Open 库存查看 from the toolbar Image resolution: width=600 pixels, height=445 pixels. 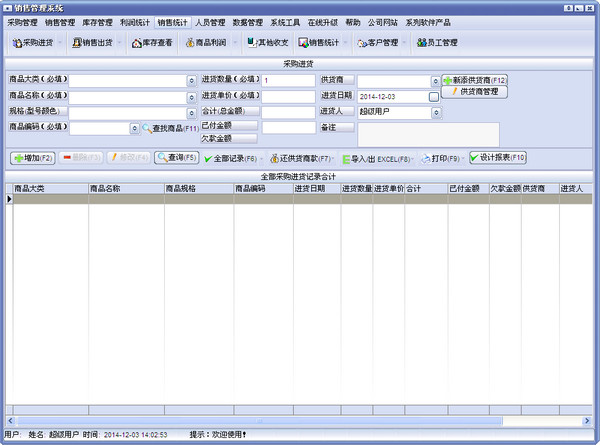click(152, 43)
